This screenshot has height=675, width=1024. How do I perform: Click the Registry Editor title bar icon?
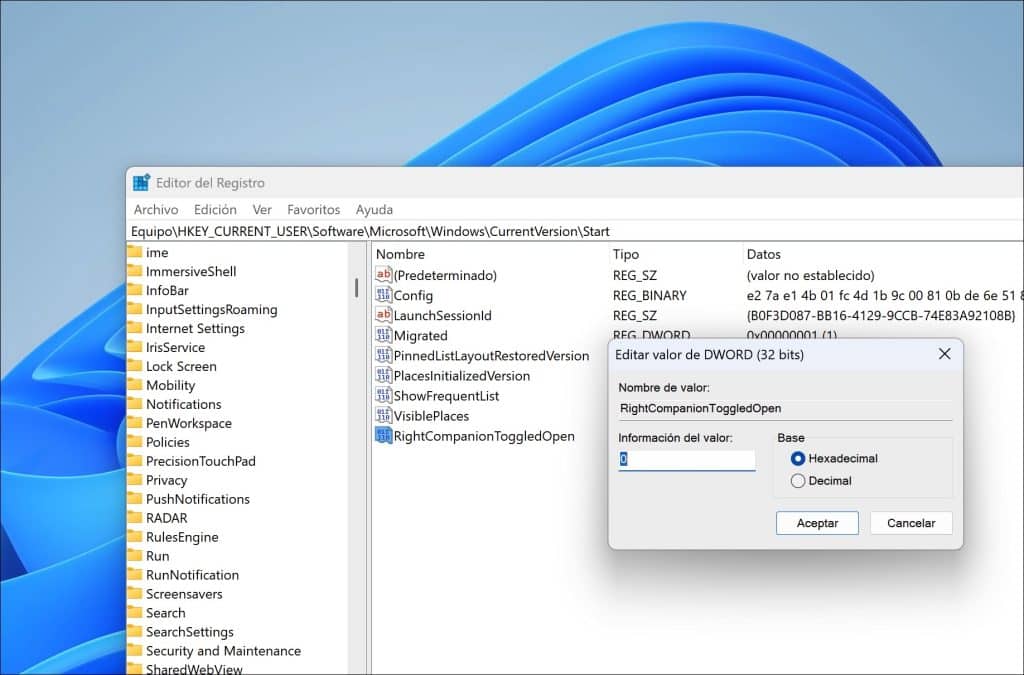tap(142, 183)
